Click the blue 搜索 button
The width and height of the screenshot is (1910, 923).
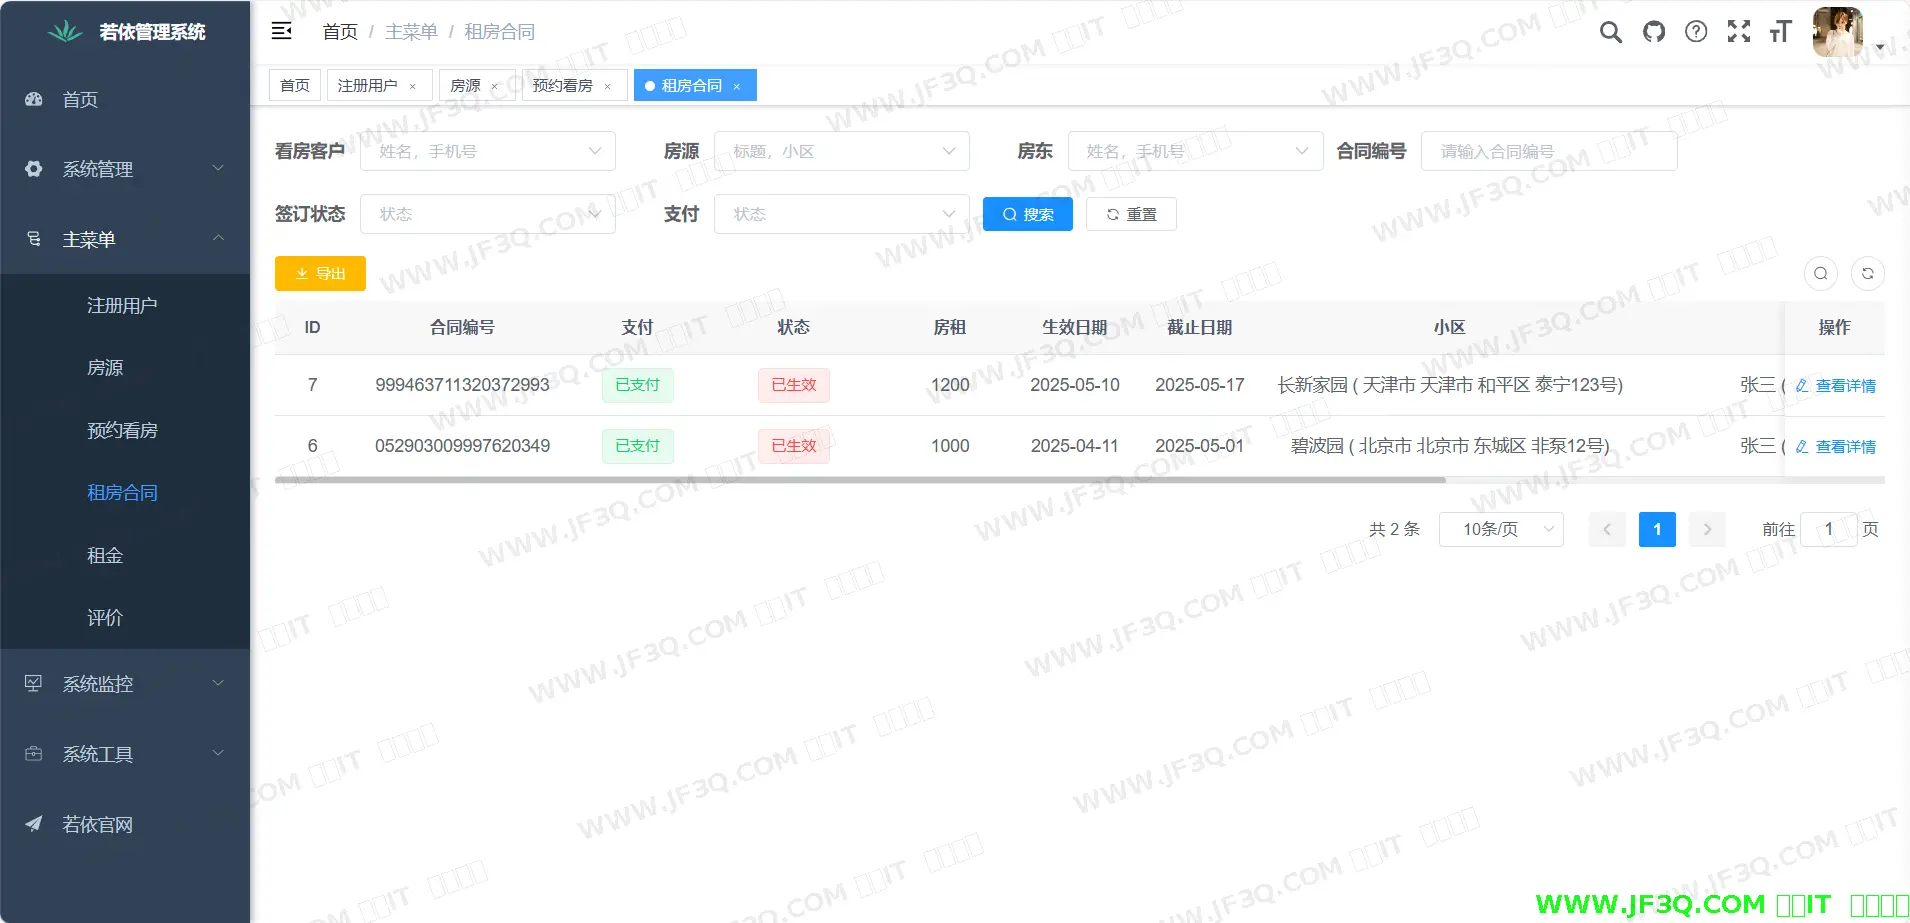[1027, 214]
